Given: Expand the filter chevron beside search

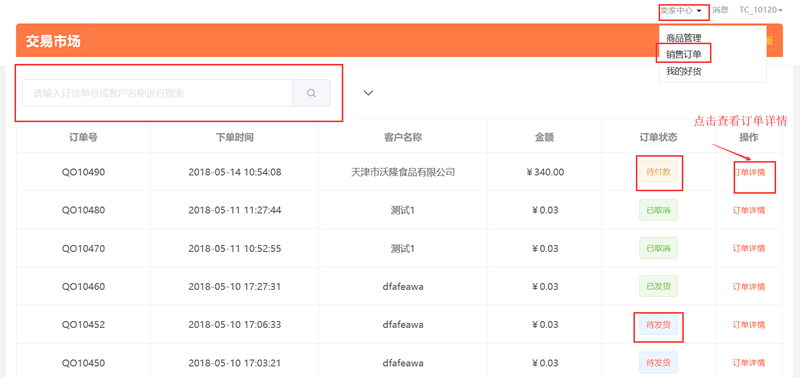Looking at the screenshot, I should tap(368, 93).
